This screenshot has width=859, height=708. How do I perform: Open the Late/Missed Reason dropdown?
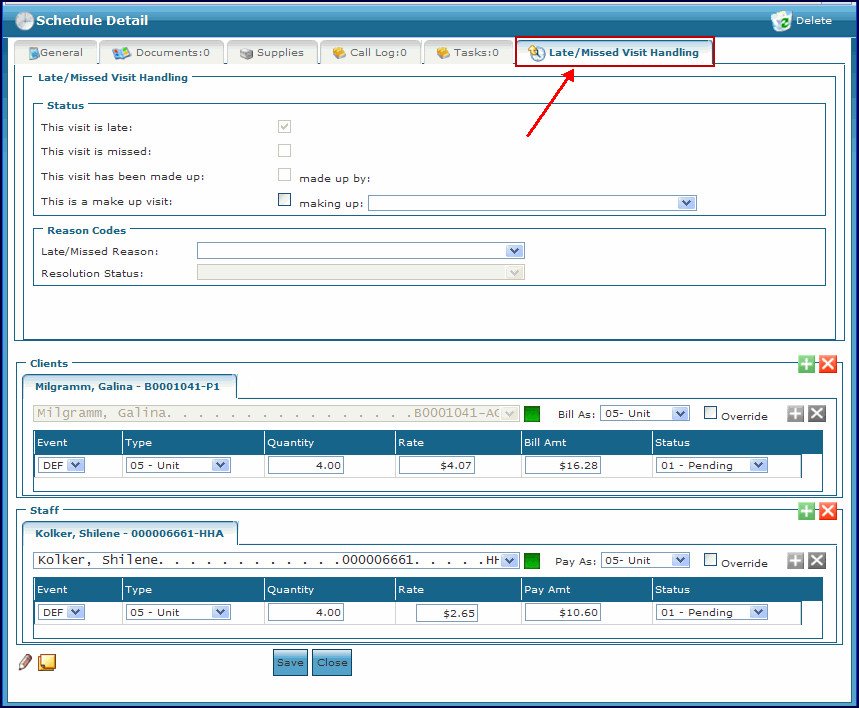514,251
